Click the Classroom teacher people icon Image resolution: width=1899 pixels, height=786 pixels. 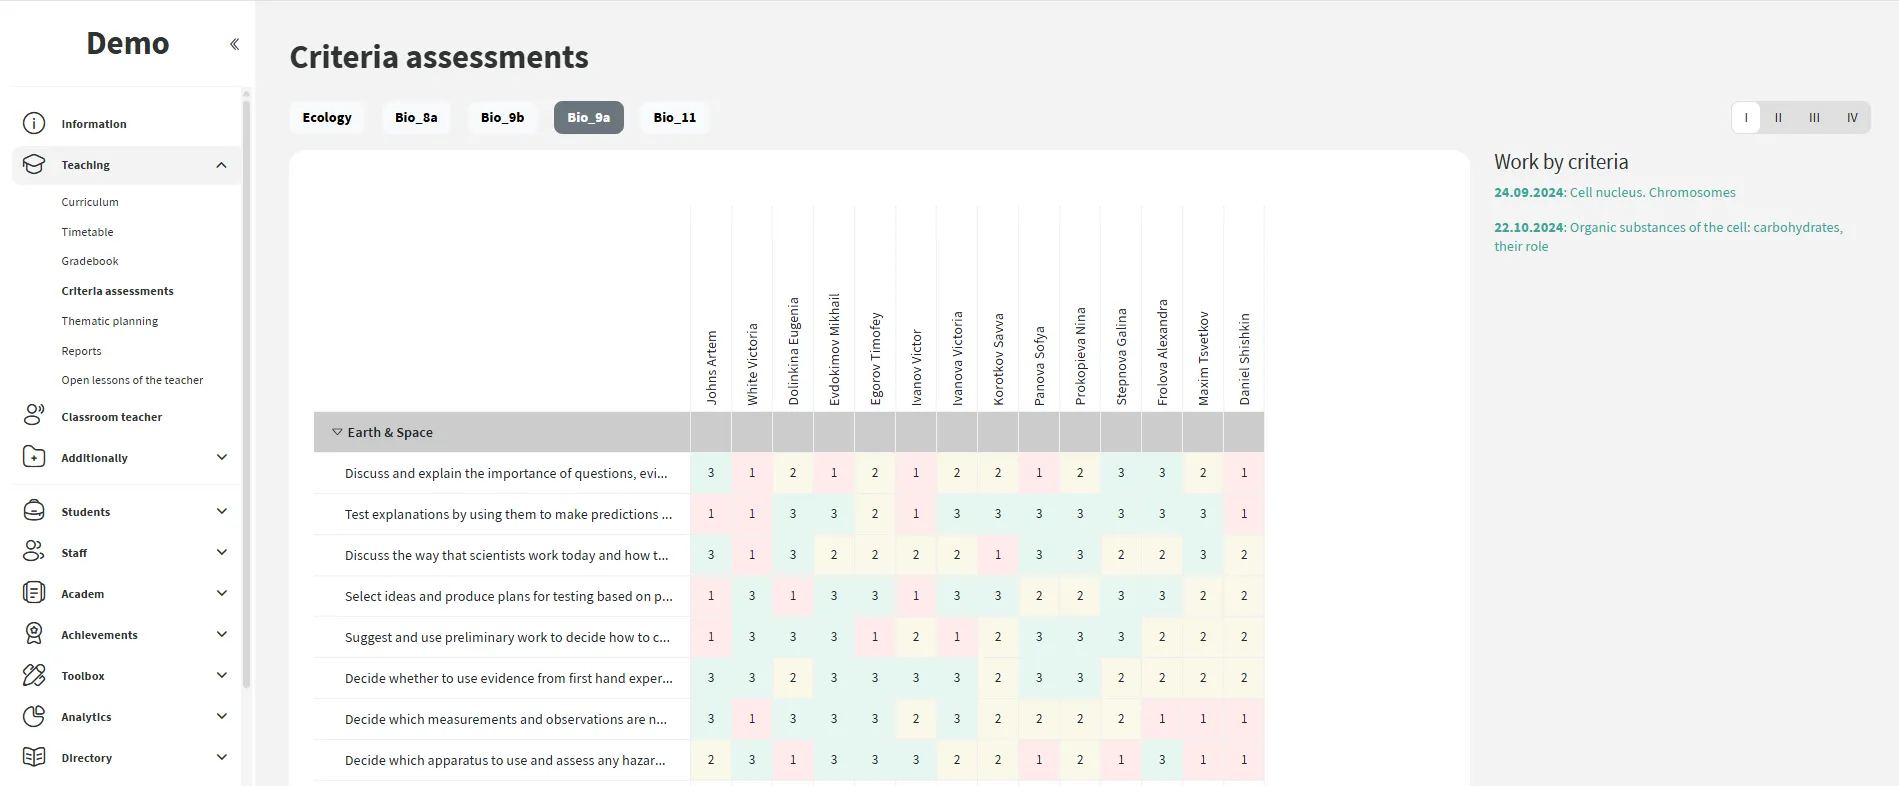[x=34, y=416]
